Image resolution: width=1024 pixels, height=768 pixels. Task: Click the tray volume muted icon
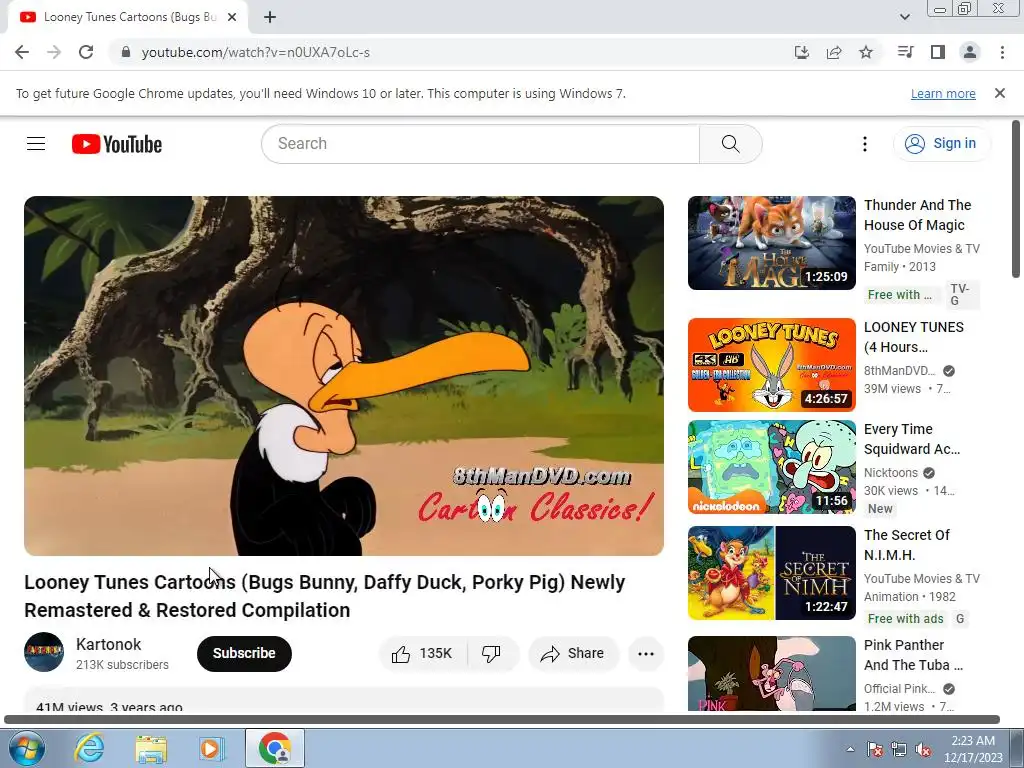pyautogui.click(x=923, y=750)
